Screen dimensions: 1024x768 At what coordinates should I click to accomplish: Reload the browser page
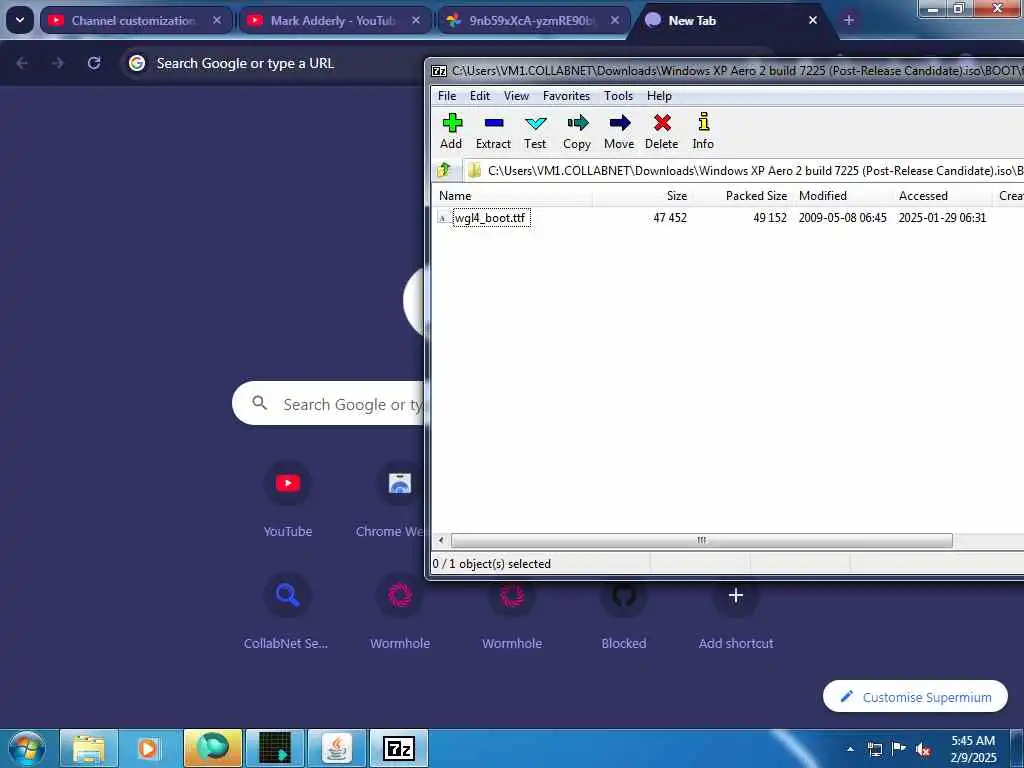(x=94, y=63)
